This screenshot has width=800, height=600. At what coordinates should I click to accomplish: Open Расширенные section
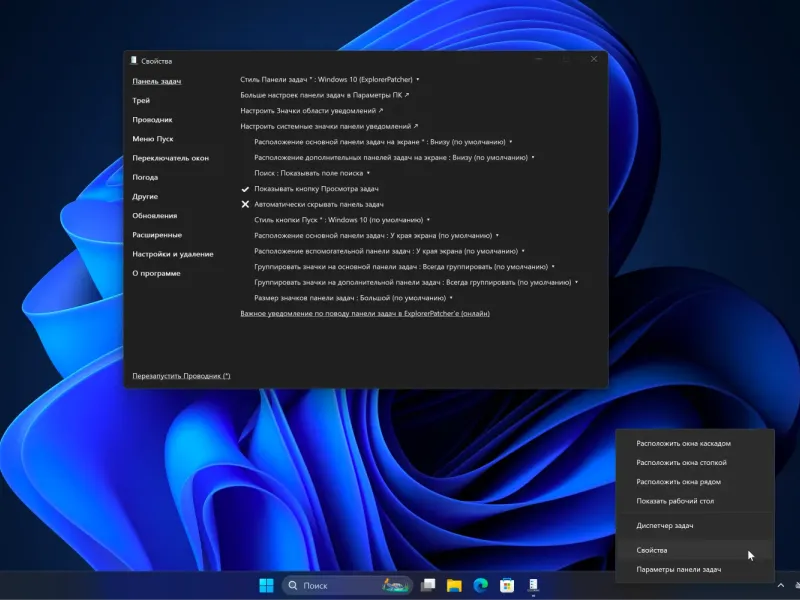tap(157, 235)
